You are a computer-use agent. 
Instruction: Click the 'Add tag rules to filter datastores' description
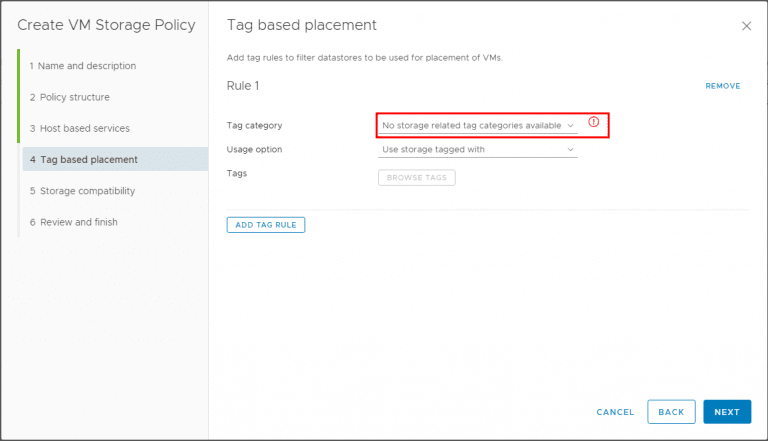pos(364,58)
